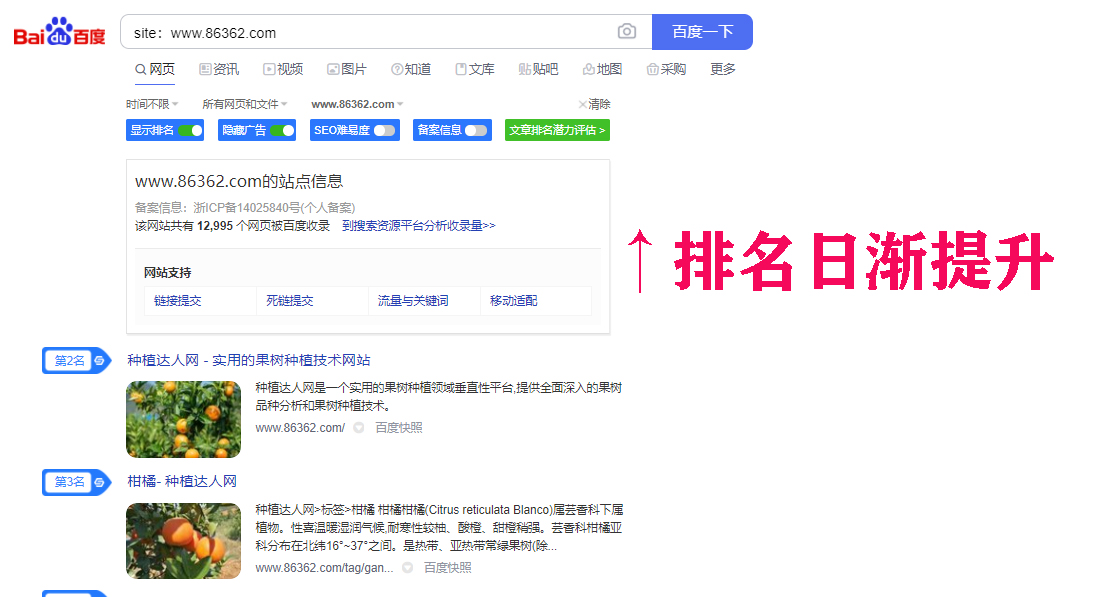This screenshot has height=597, width=1118.
Task: Click the 清除 clear filter icon
Action: (583, 104)
